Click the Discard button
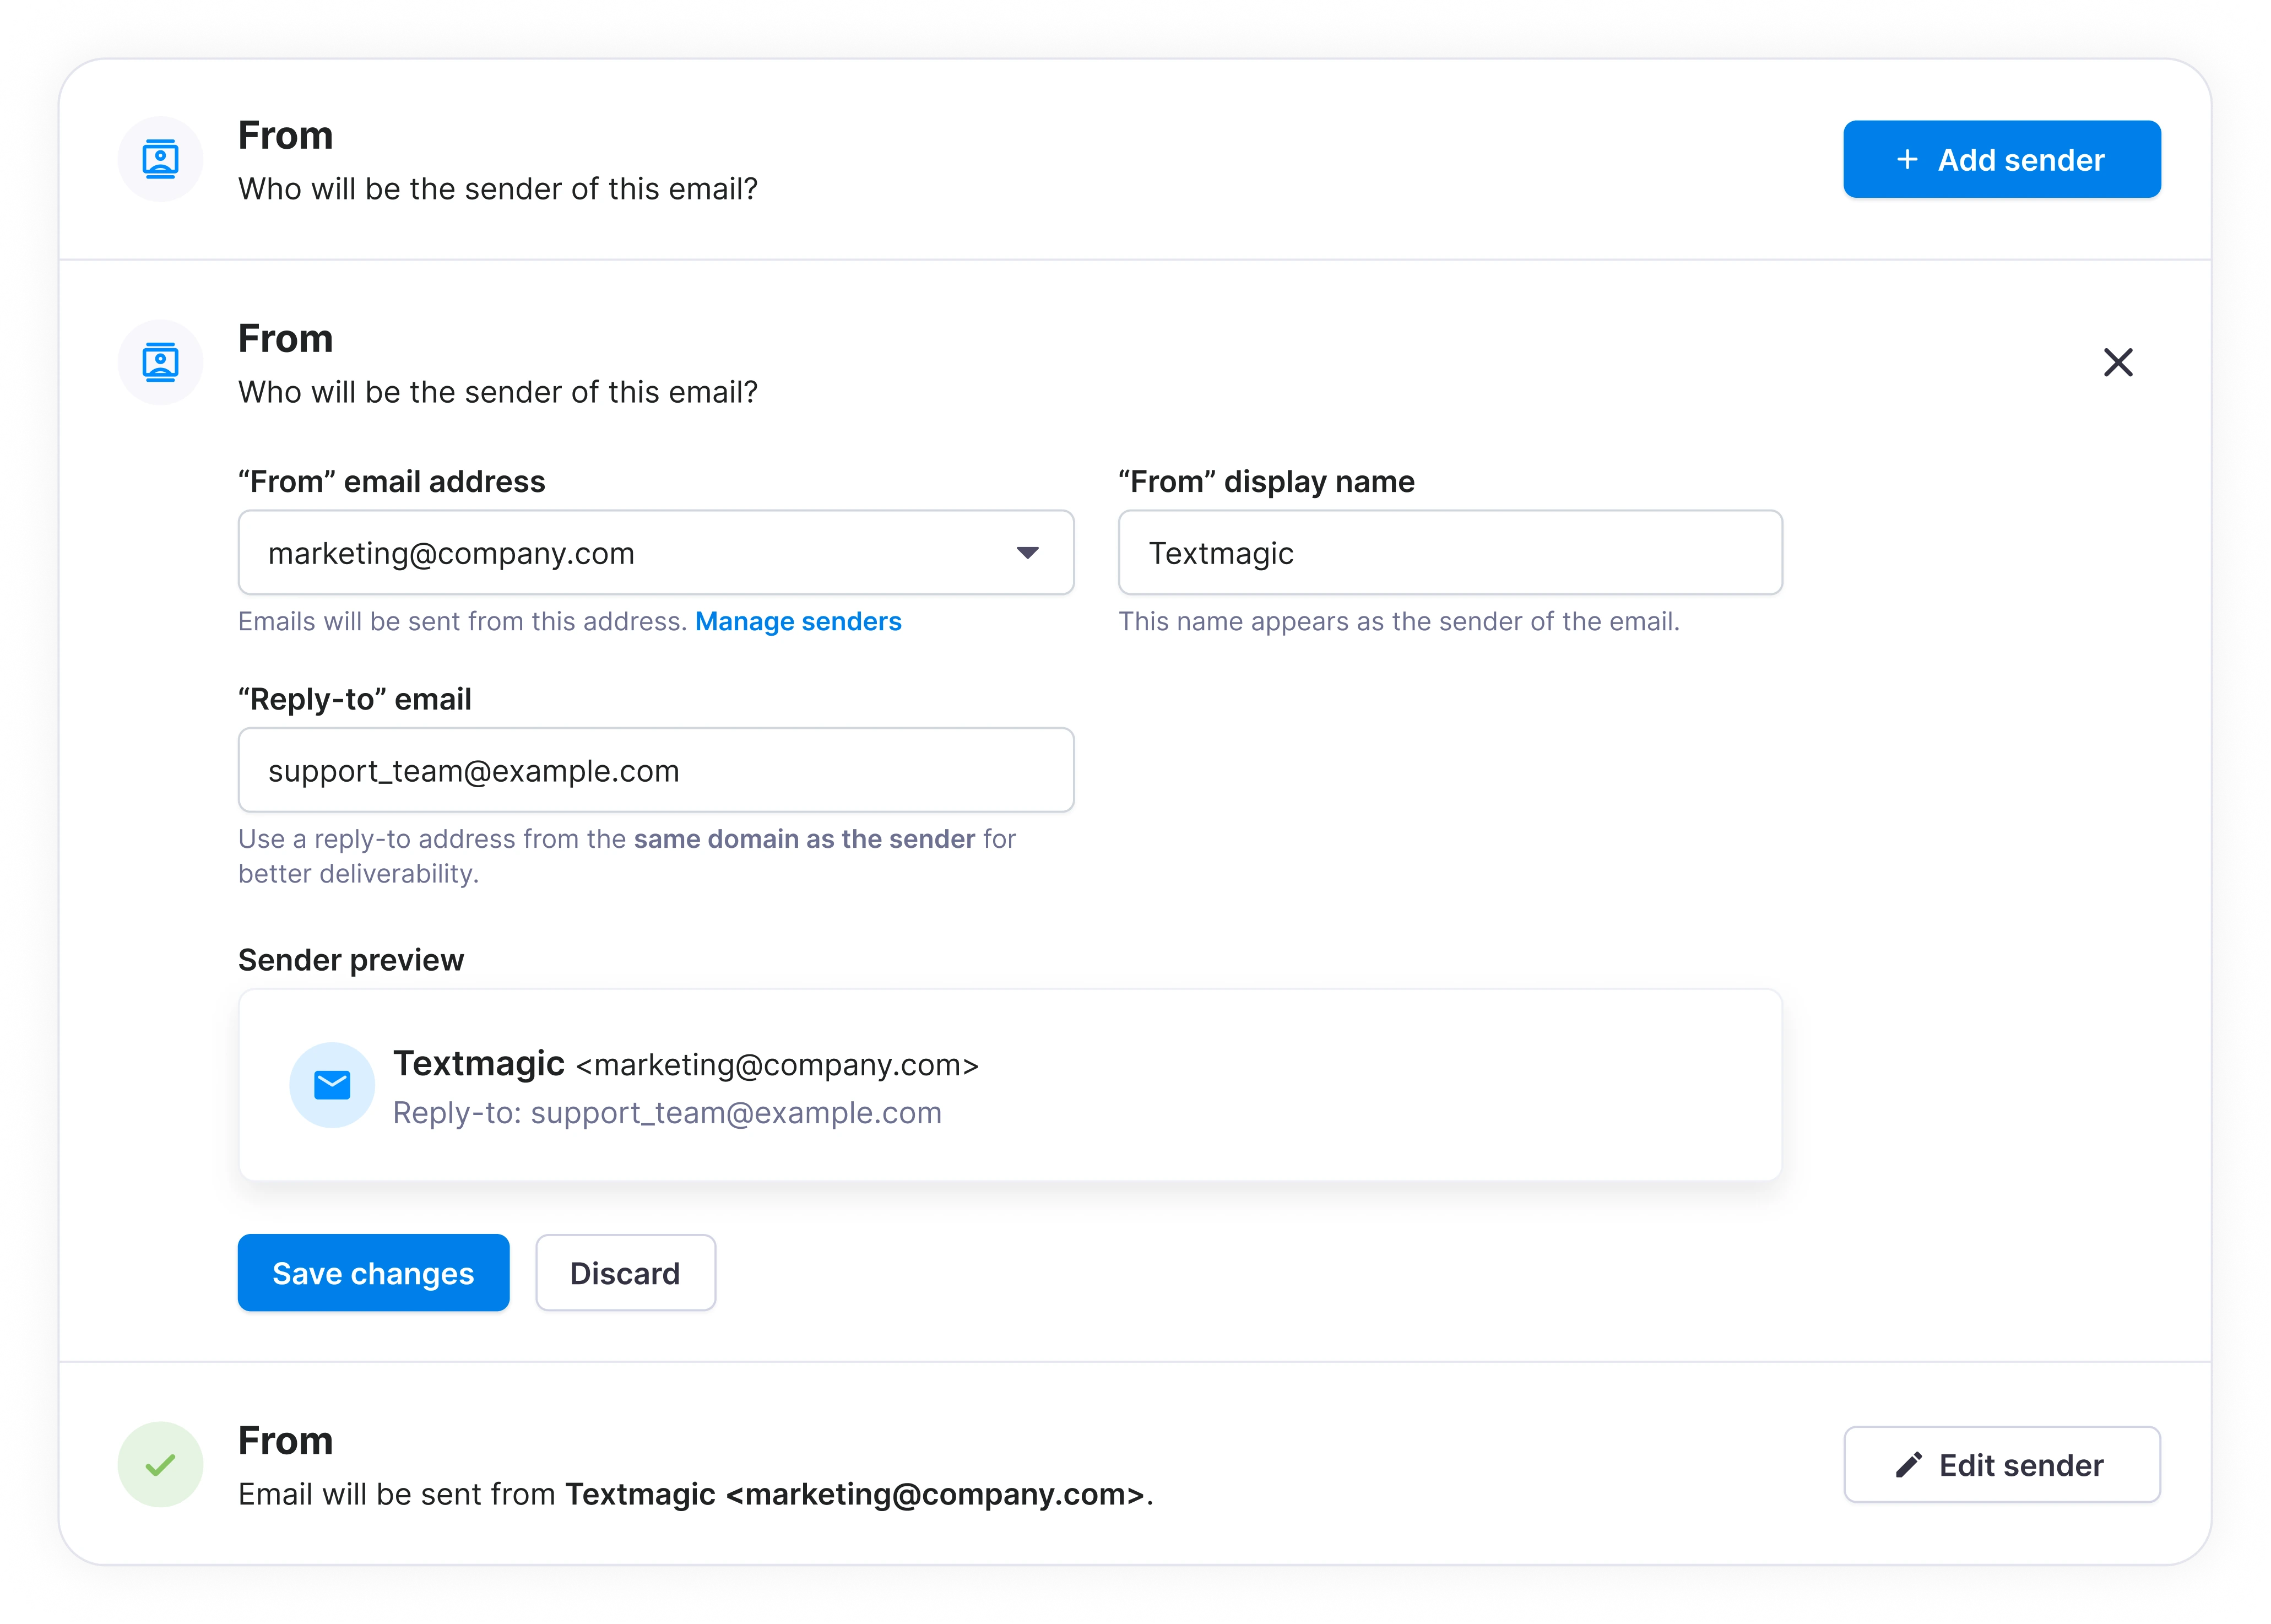The width and height of the screenshot is (2271, 1624). pyautogui.click(x=625, y=1273)
